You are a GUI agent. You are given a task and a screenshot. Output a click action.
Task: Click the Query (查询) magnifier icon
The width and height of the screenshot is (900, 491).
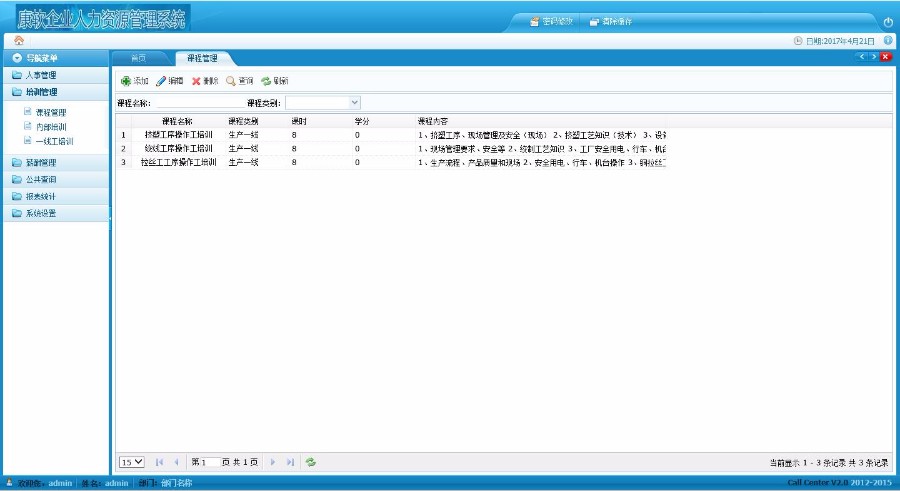[231, 81]
